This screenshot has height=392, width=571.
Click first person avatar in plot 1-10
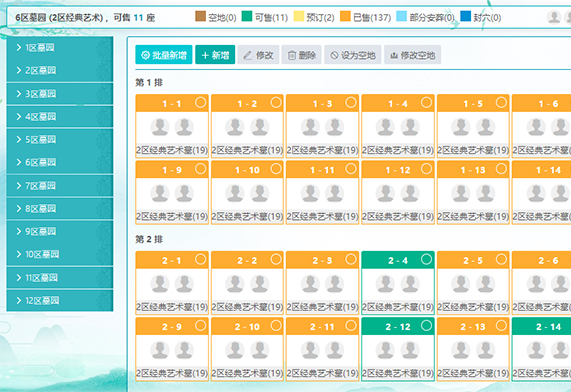[x=235, y=193]
